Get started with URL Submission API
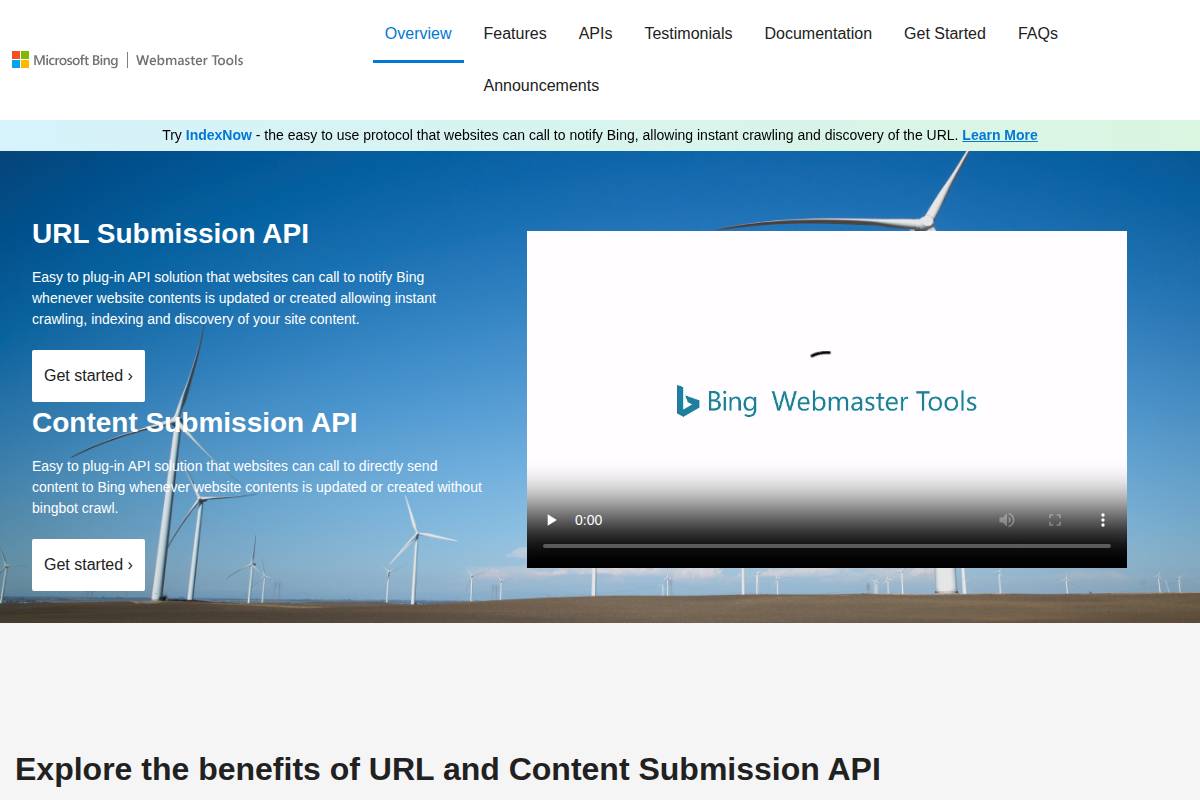Viewport: 1200px width, 800px height. [88, 375]
